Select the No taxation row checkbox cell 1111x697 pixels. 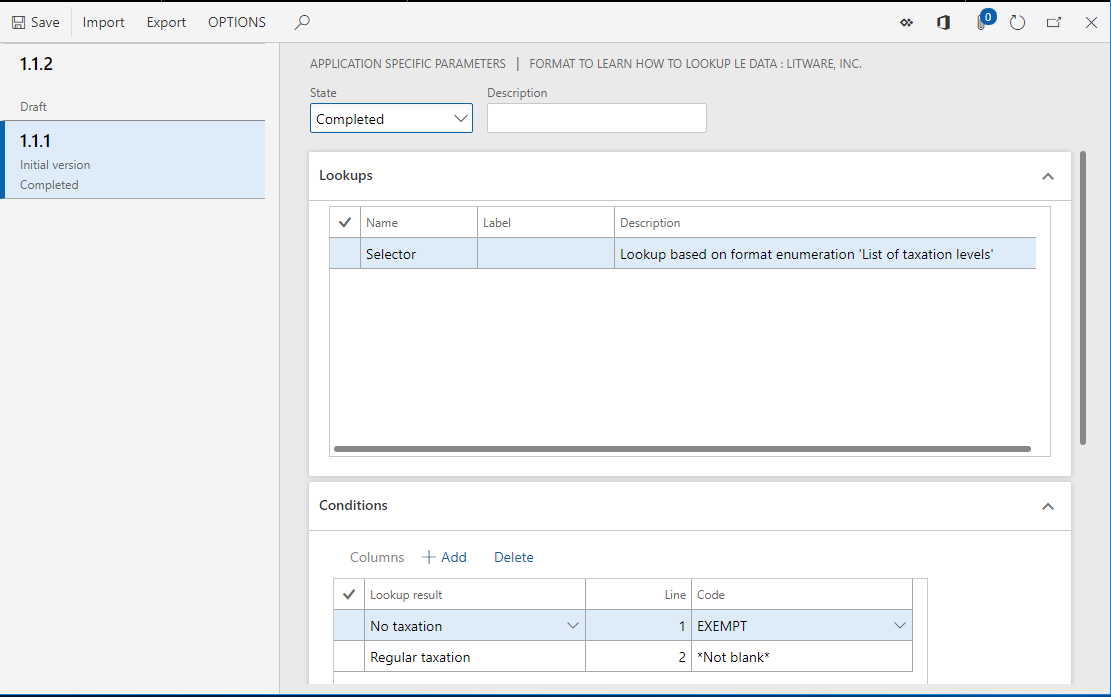349,625
